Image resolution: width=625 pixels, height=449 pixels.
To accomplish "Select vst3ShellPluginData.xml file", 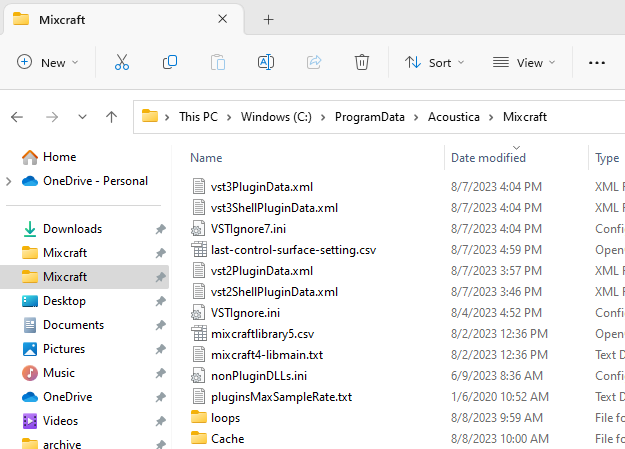I will [274, 208].
